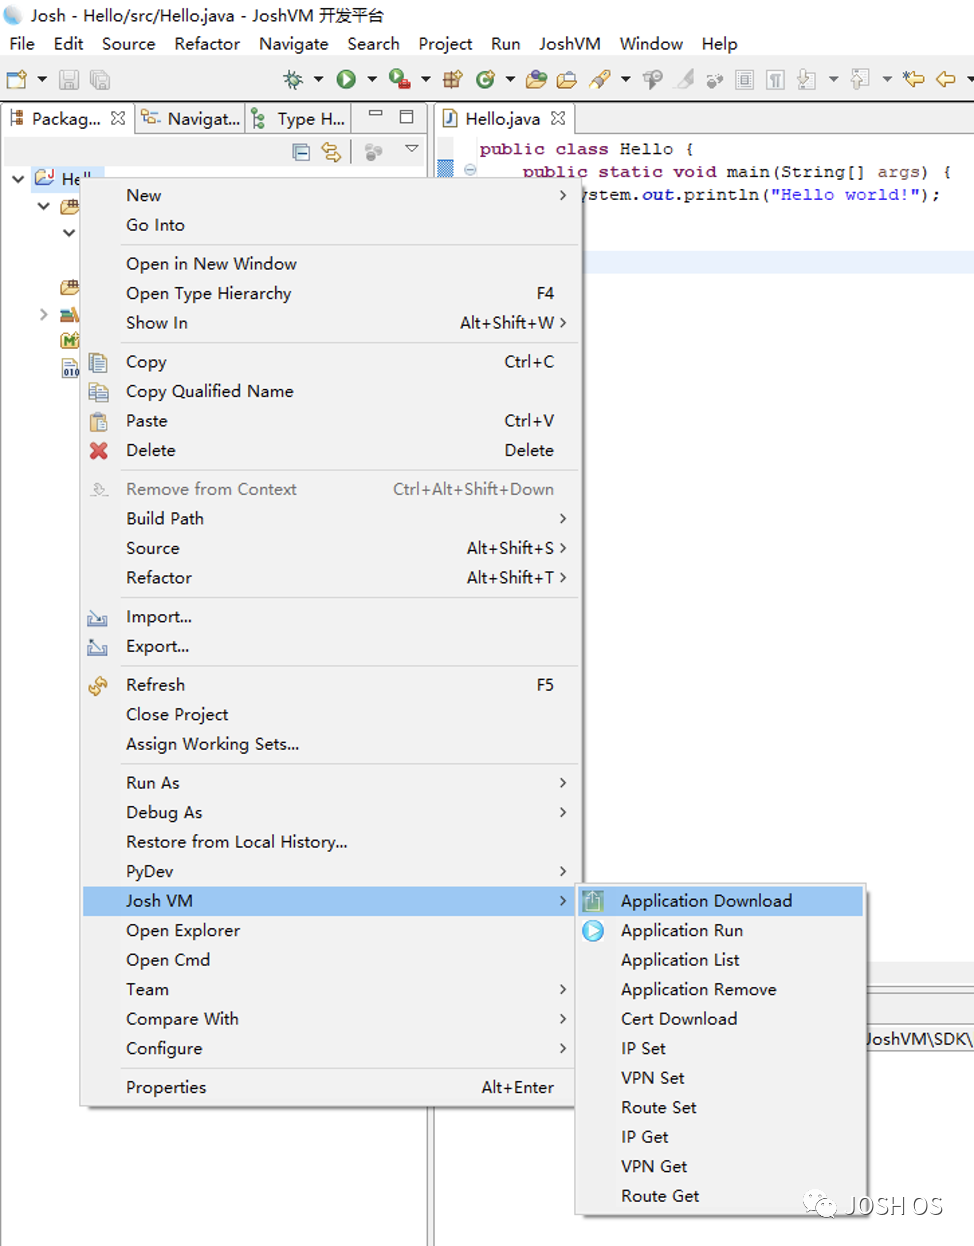Click the Open Task folder toolbar icon

(567, 79)
